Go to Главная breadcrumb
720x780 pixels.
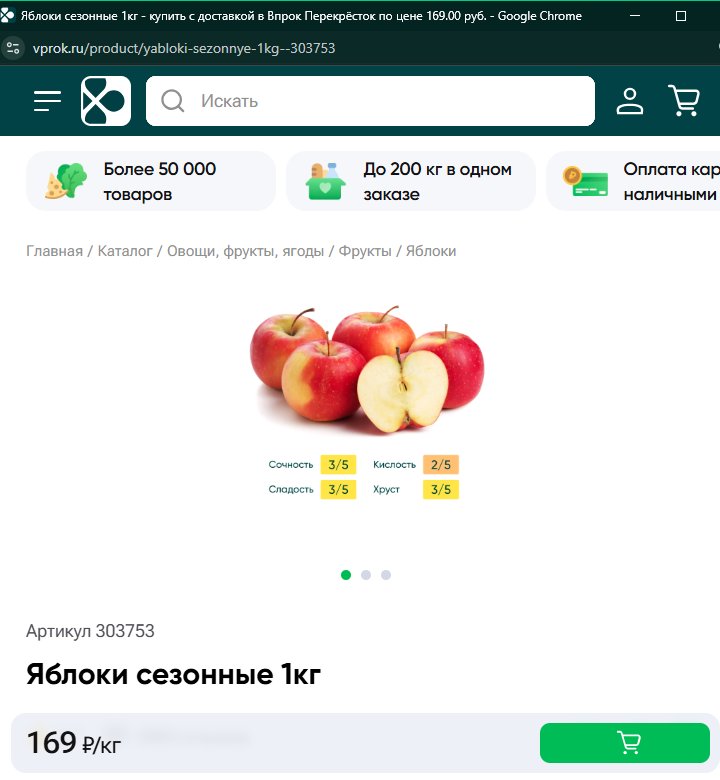click(54, 251)
